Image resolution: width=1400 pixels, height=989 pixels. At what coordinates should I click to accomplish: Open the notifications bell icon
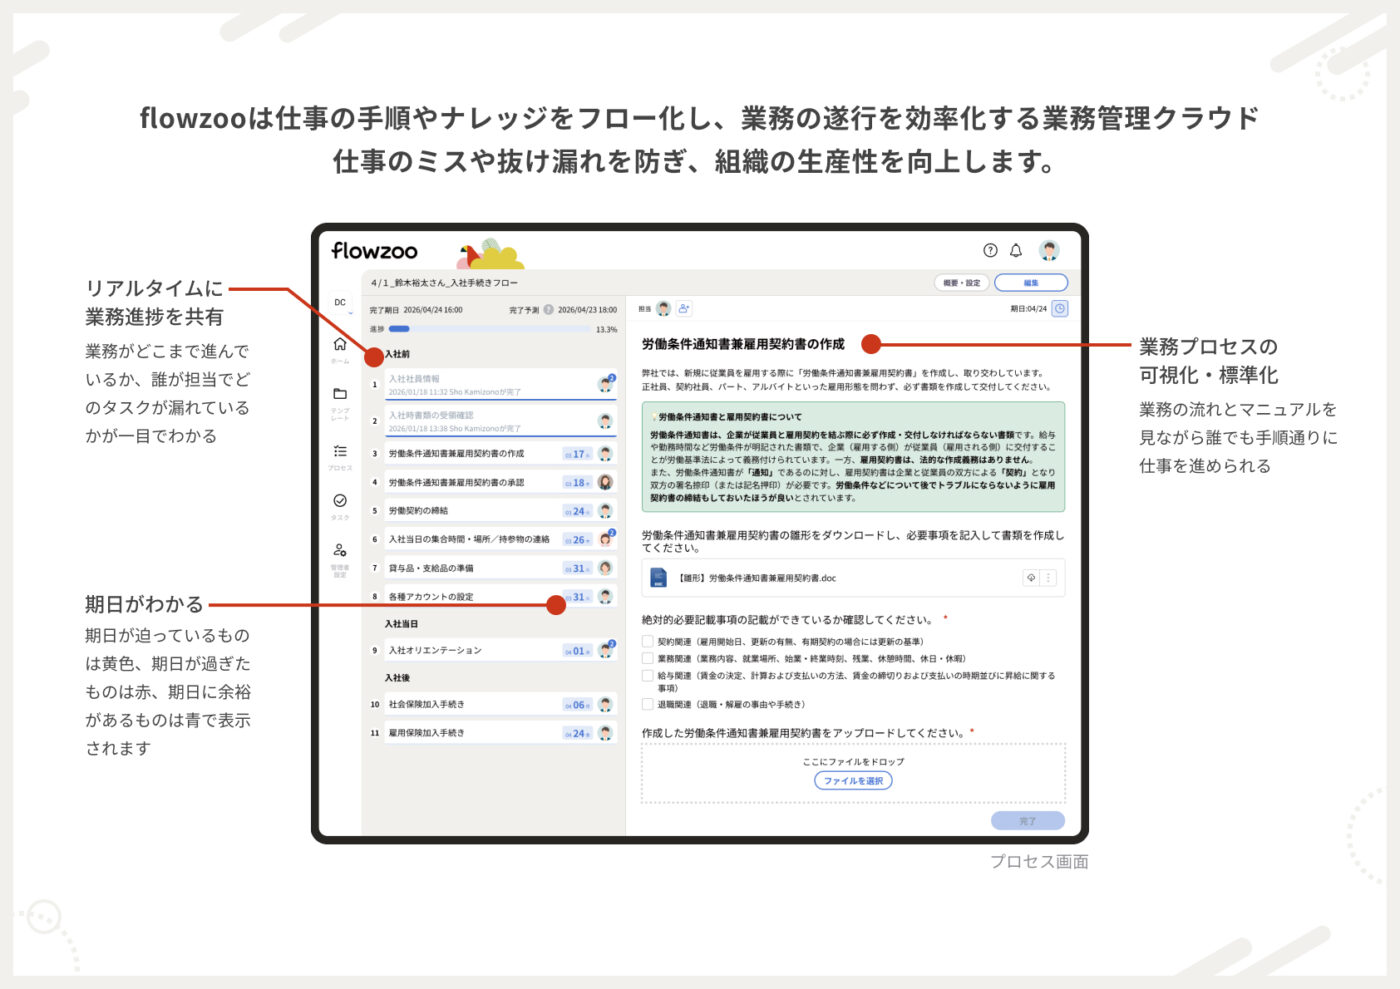[x=1016, y=251]
